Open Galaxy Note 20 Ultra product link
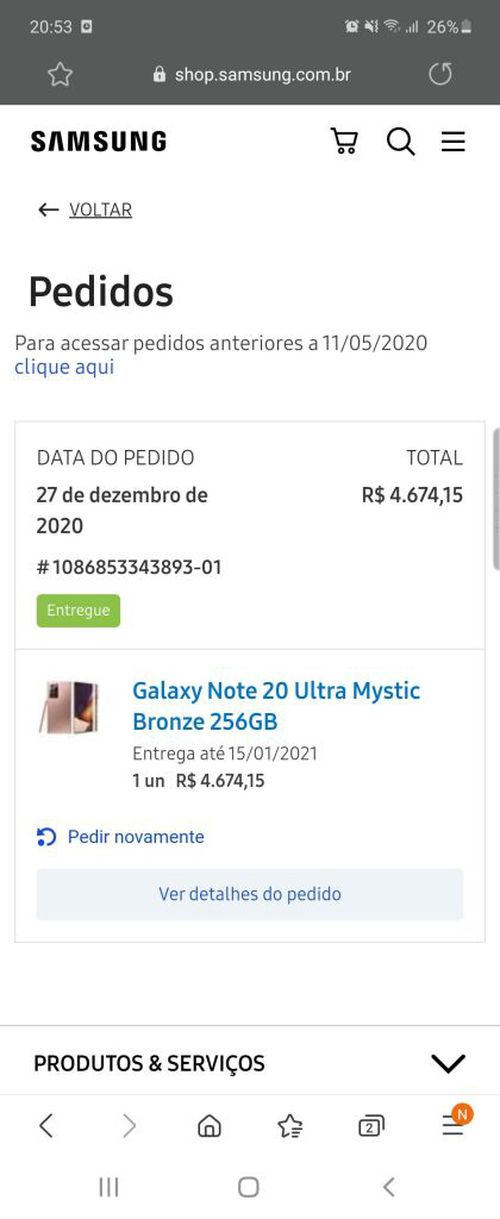 (x=276, y=706)
